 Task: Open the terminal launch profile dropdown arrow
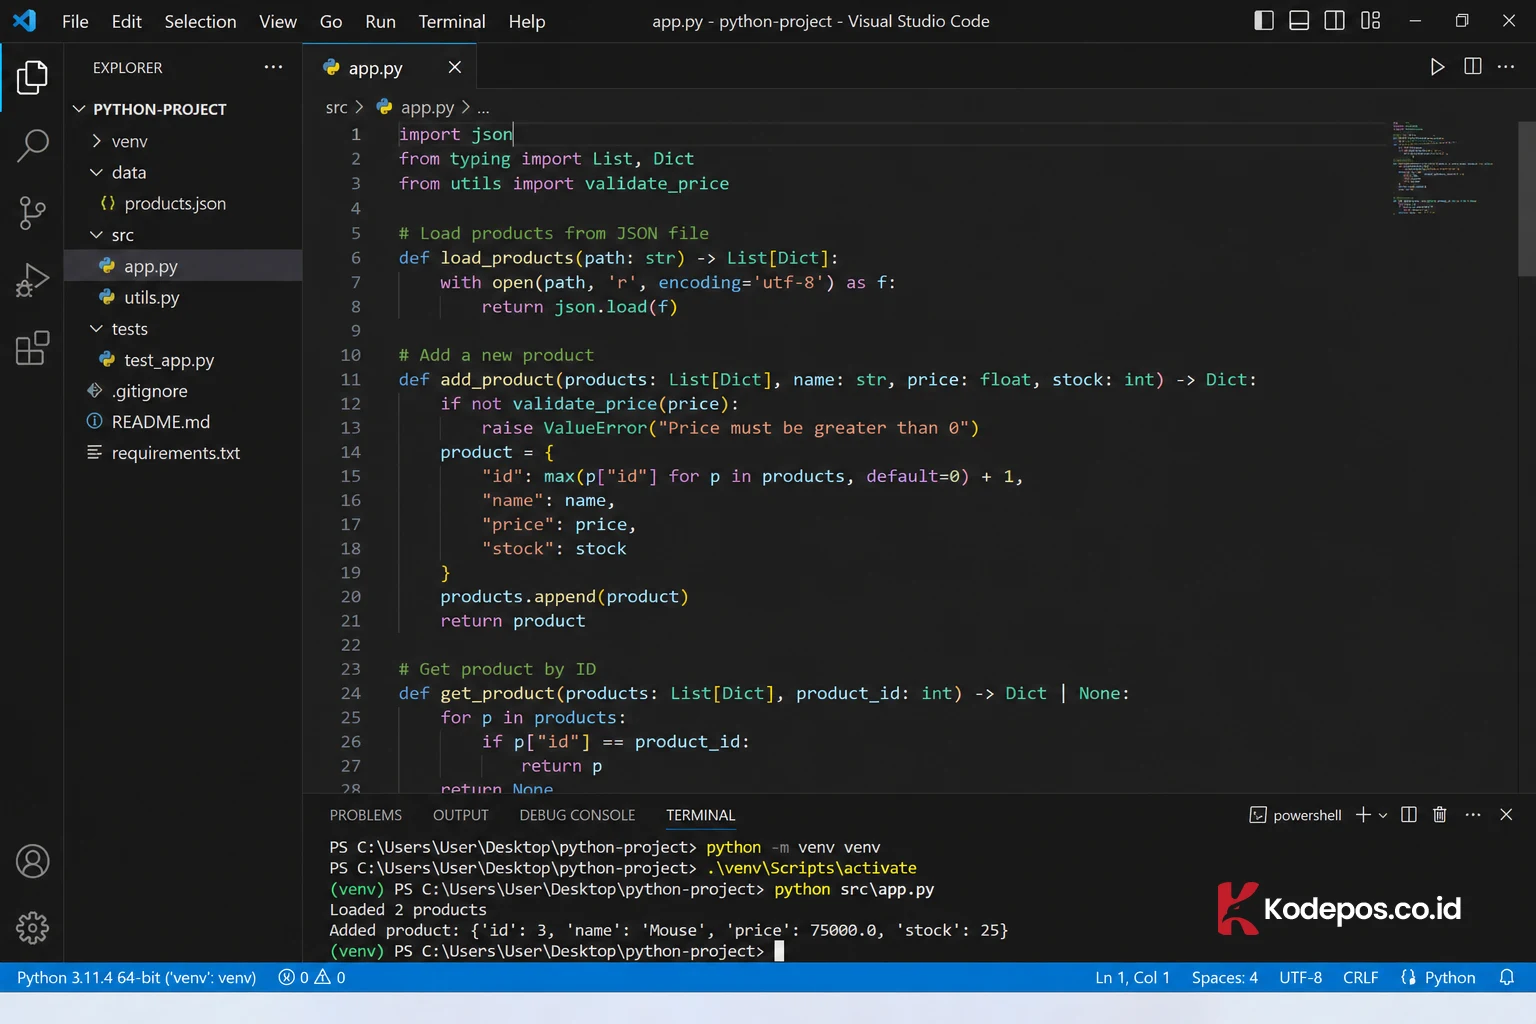[x=1383, y=816]
